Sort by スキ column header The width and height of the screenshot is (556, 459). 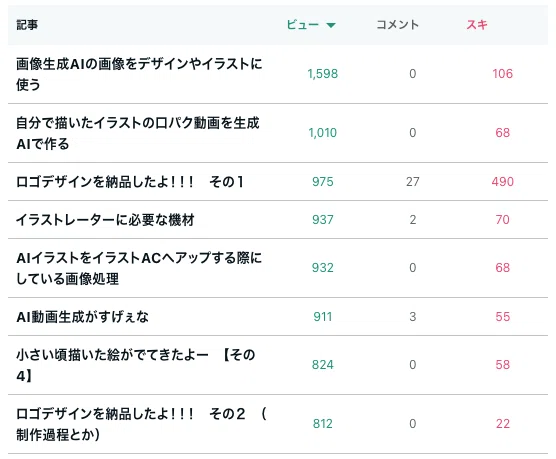click(477, 25)
